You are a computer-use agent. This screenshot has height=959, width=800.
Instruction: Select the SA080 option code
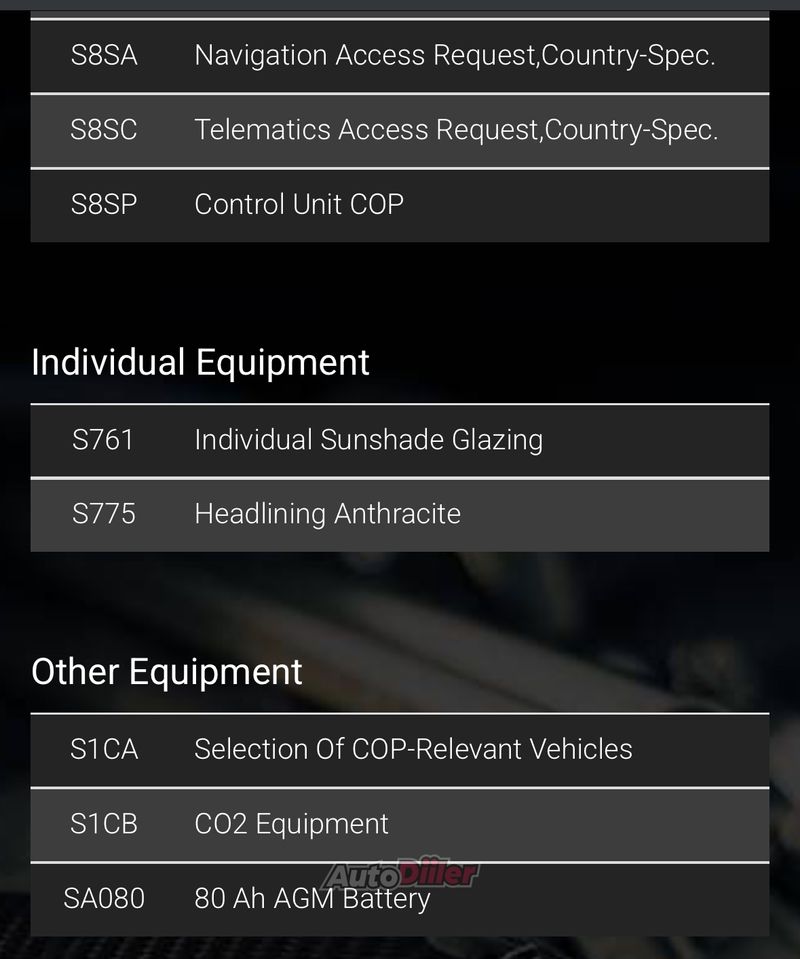coord(103,898)
